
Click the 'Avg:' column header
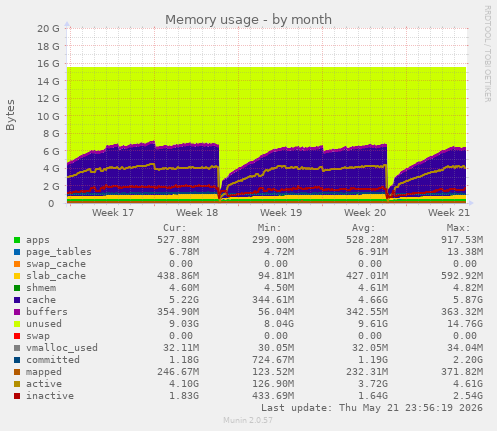pyautogui.click(x=364, y=228)
